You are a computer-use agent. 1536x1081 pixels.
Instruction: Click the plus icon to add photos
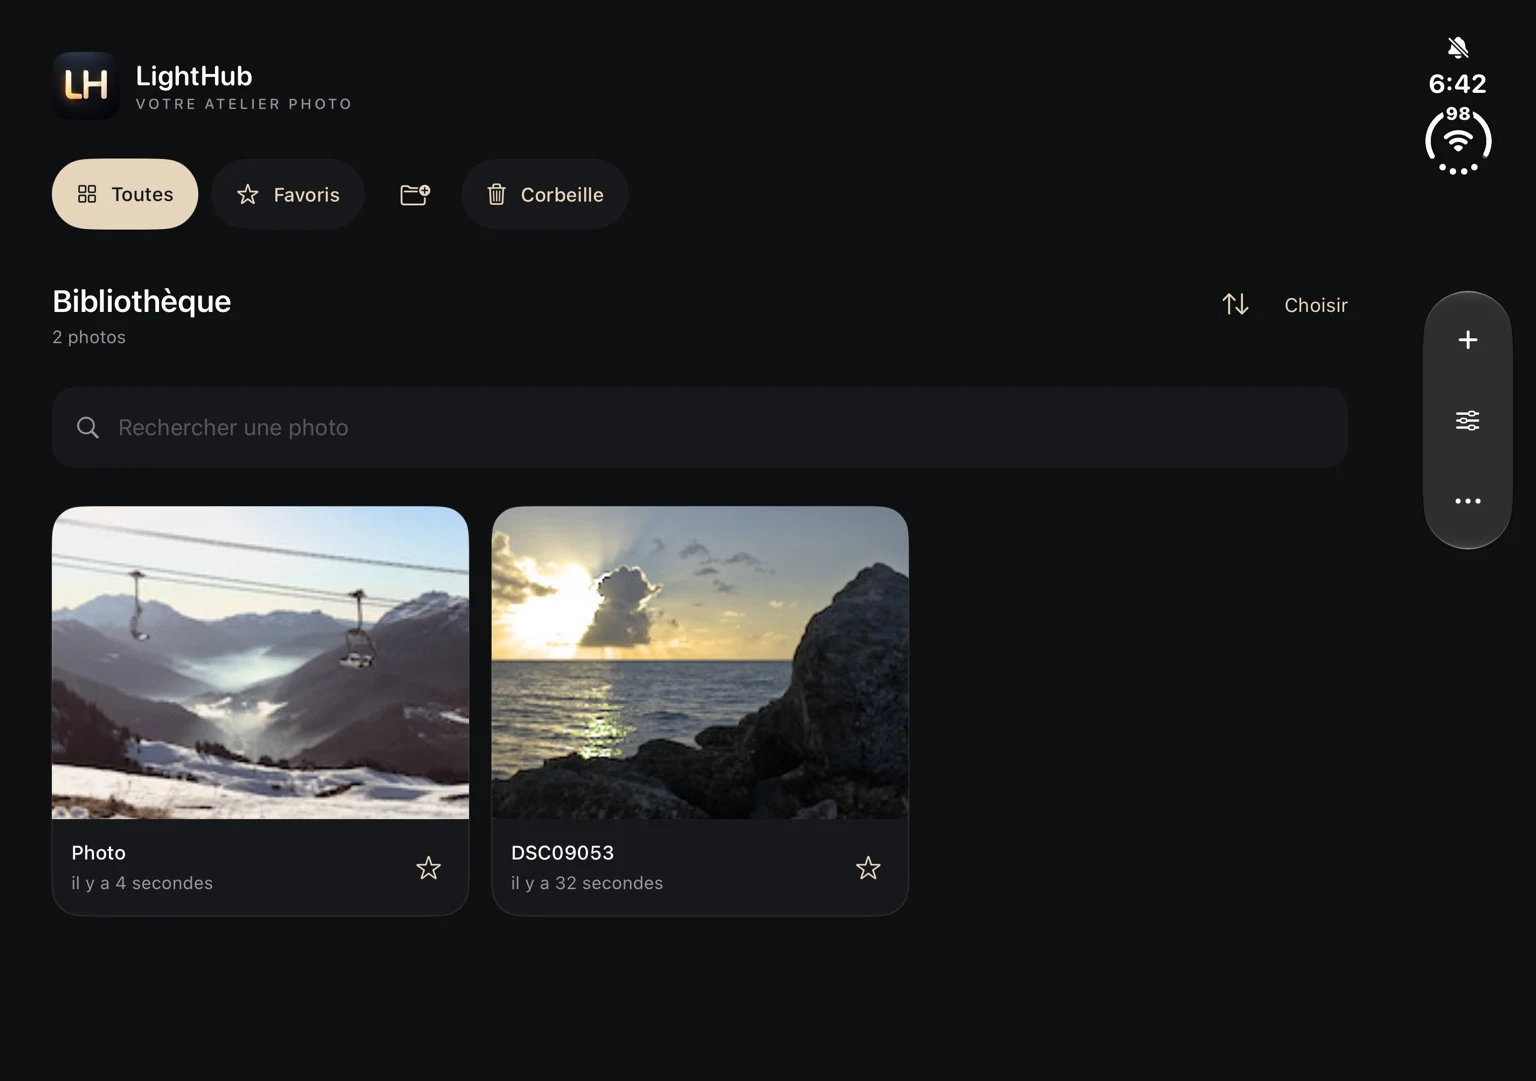(x=1467, y=340)
